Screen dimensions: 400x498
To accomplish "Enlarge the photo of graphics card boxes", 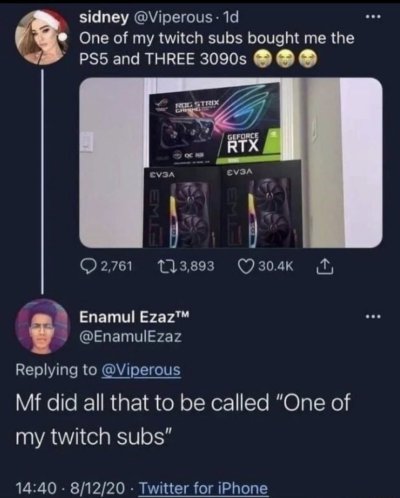I will point(231,163).
